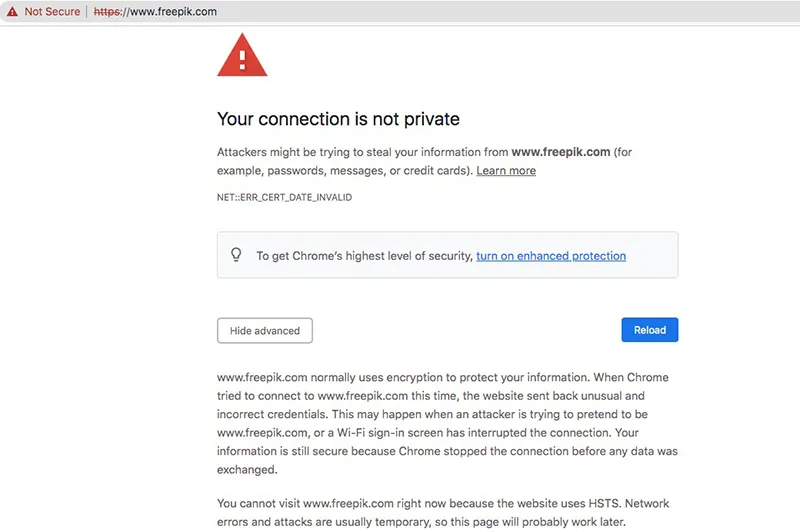Screen dimensions: 800x532
Task: Click the "Your connection is not private" heading
Action: coord(338,119)
